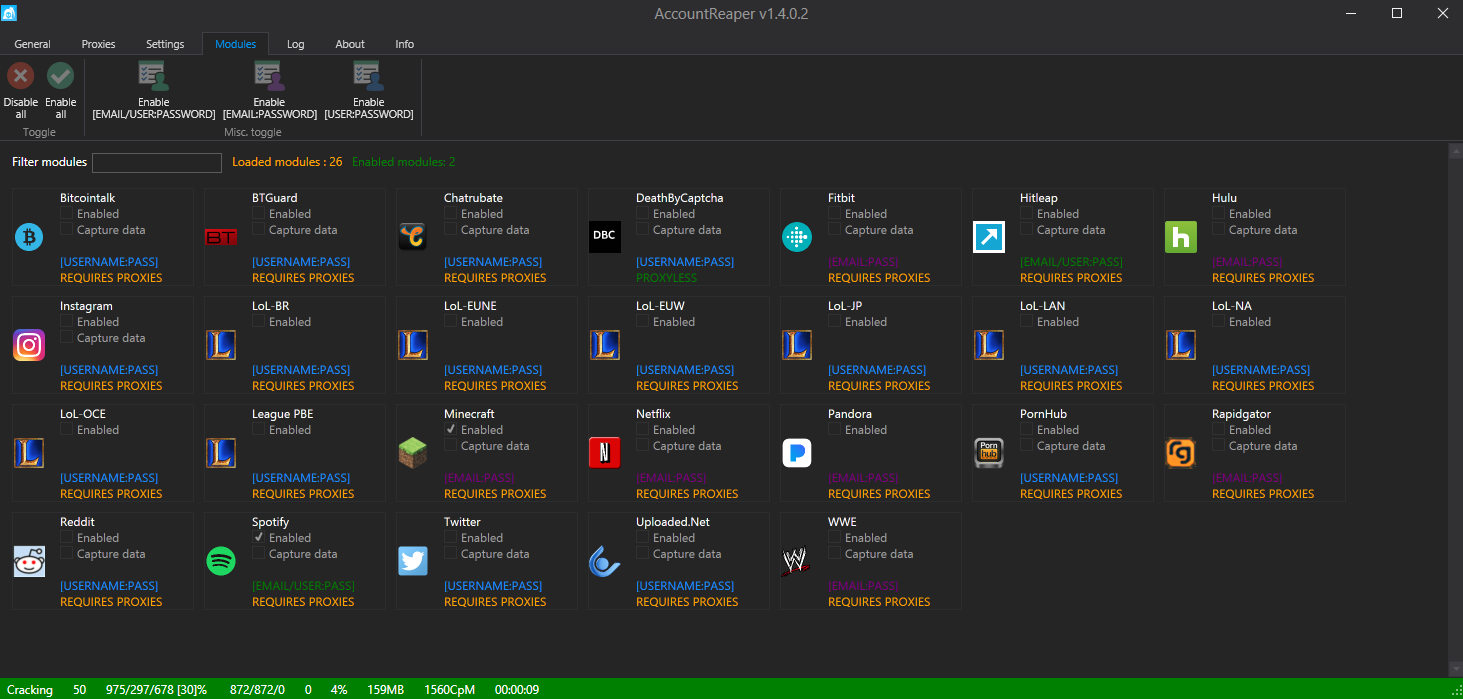Click the Cracking status text
Image resolution: width=1463 pixels, height=699 pixels.
coord(30,690)
